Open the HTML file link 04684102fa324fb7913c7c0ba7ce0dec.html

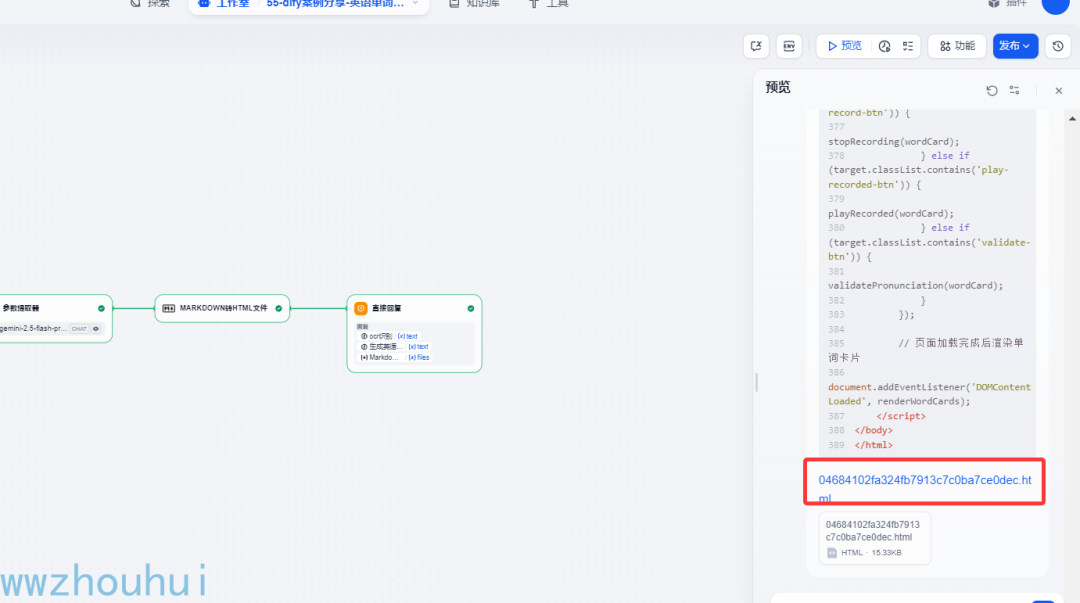tap(924, 488)
